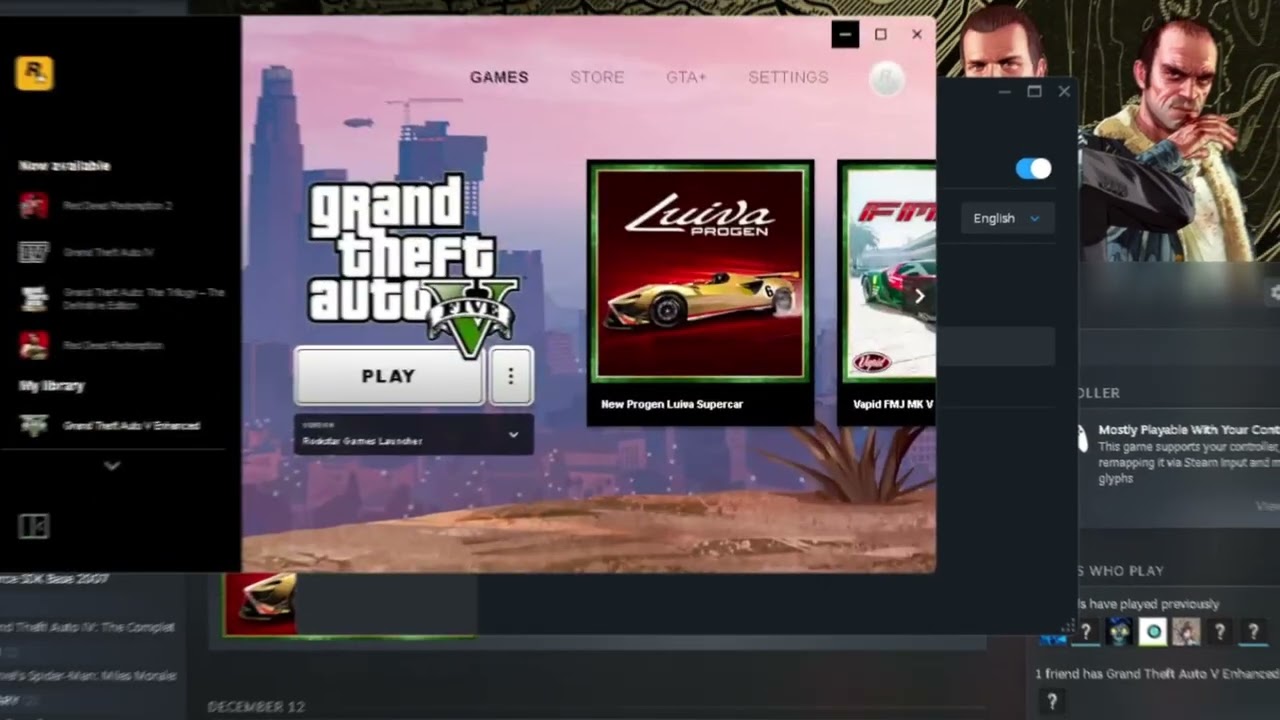Image resolution: width=1280 pixels, height=720 pixels.
Task: Close the Steam properties dialog
Action: coord(1064,91)
